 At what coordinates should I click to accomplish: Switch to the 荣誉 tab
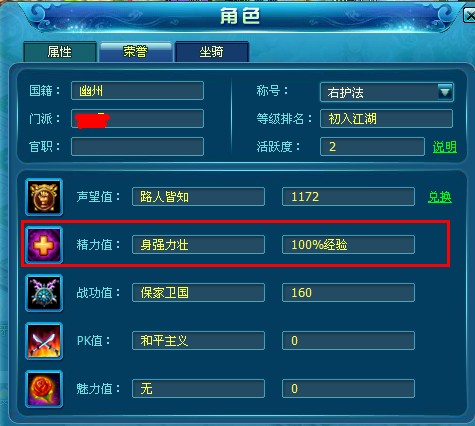click(x=136, y=52)
